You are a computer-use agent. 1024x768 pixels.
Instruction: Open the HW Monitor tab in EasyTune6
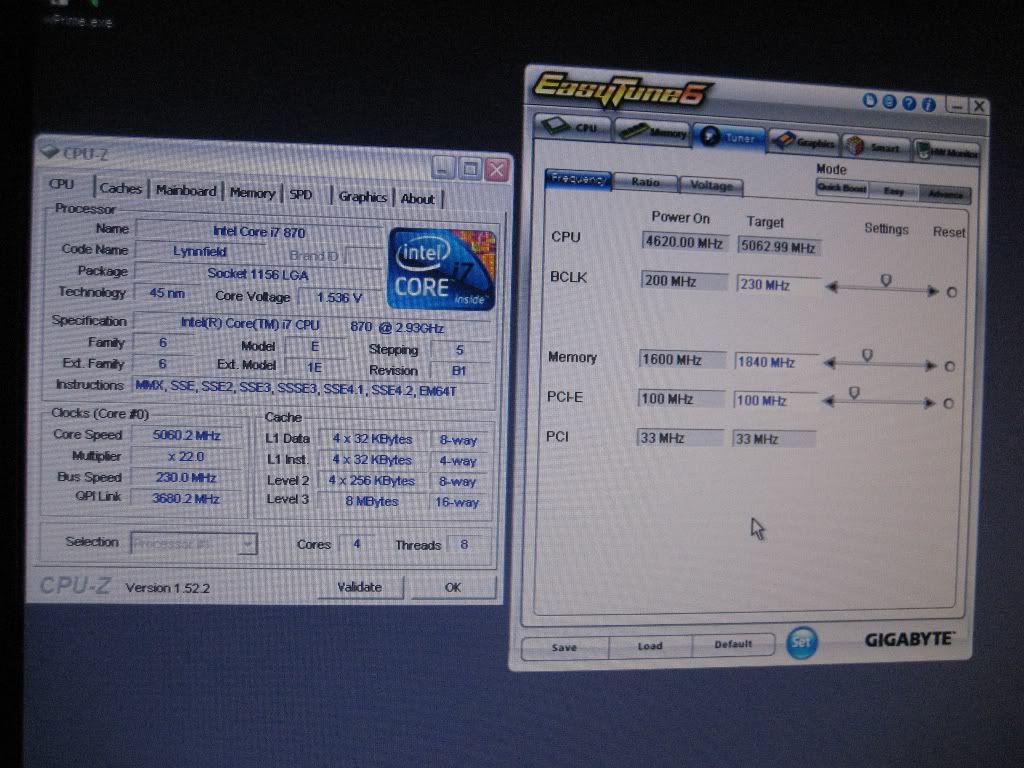click(946, 151)
